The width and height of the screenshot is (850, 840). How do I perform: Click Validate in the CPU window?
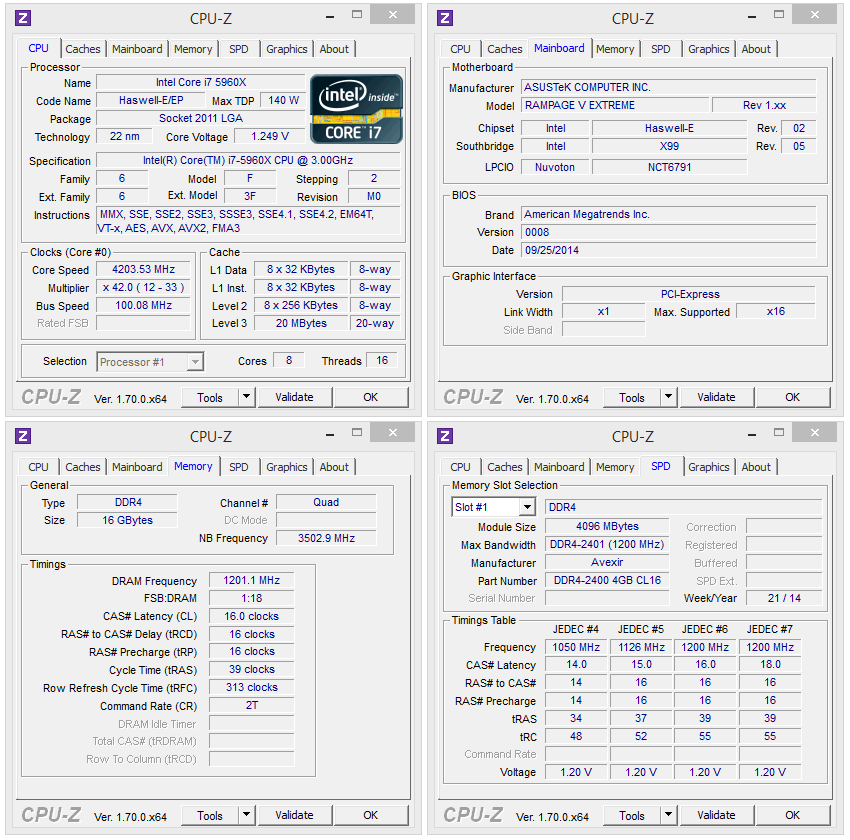pyautogui.click(x=294, y=397)
